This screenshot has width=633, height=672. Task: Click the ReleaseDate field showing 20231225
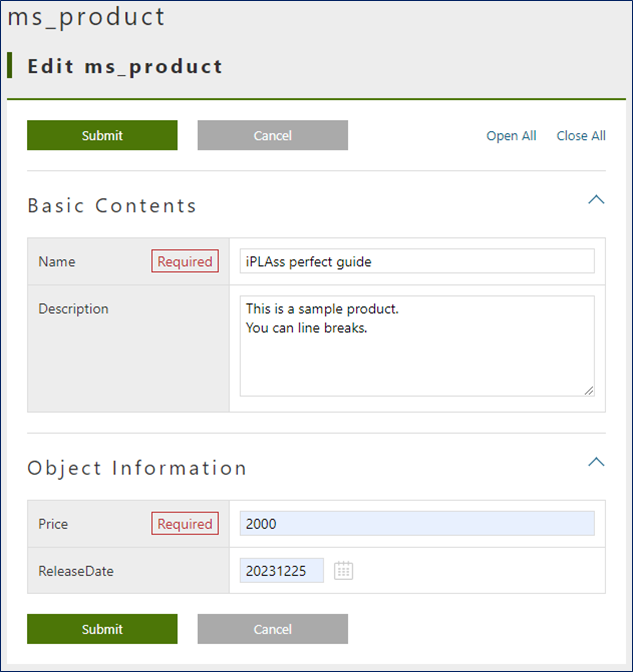[282, 570]
